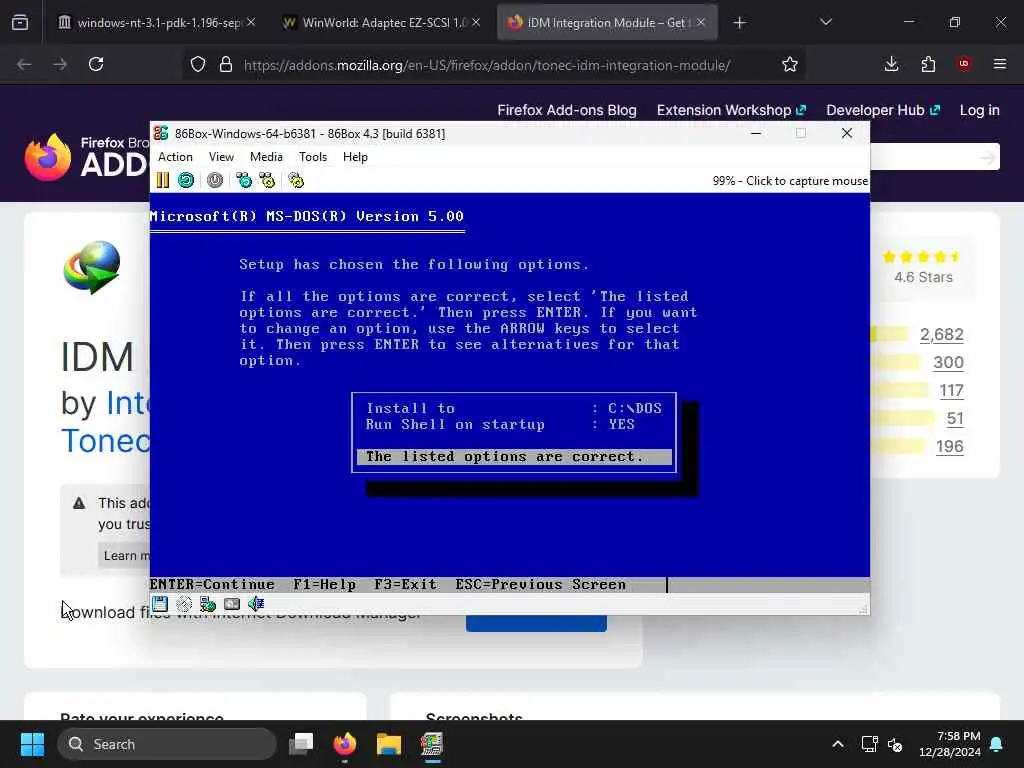Viewport: 1024px width, 768px height.
Task: Open the Firefox downloads panel
Action: [891, 64]
